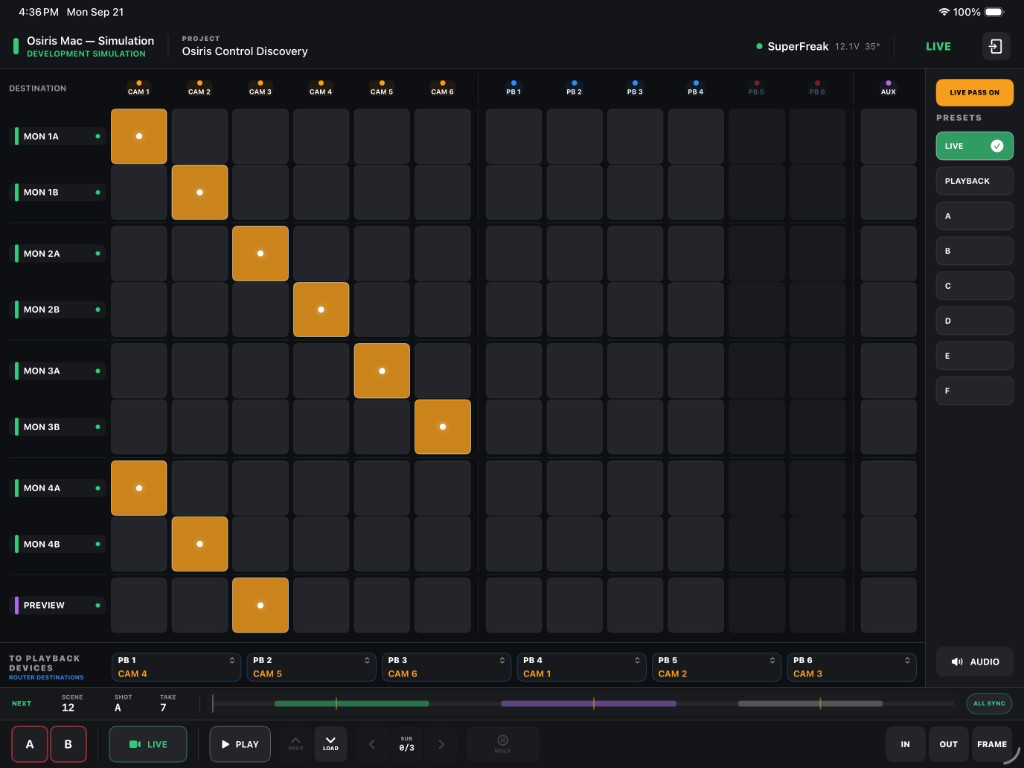Image resolution: width=1024 pixels, height=768 pixels.
Task: Select the PB 3 source header
Action: (635, 88)
